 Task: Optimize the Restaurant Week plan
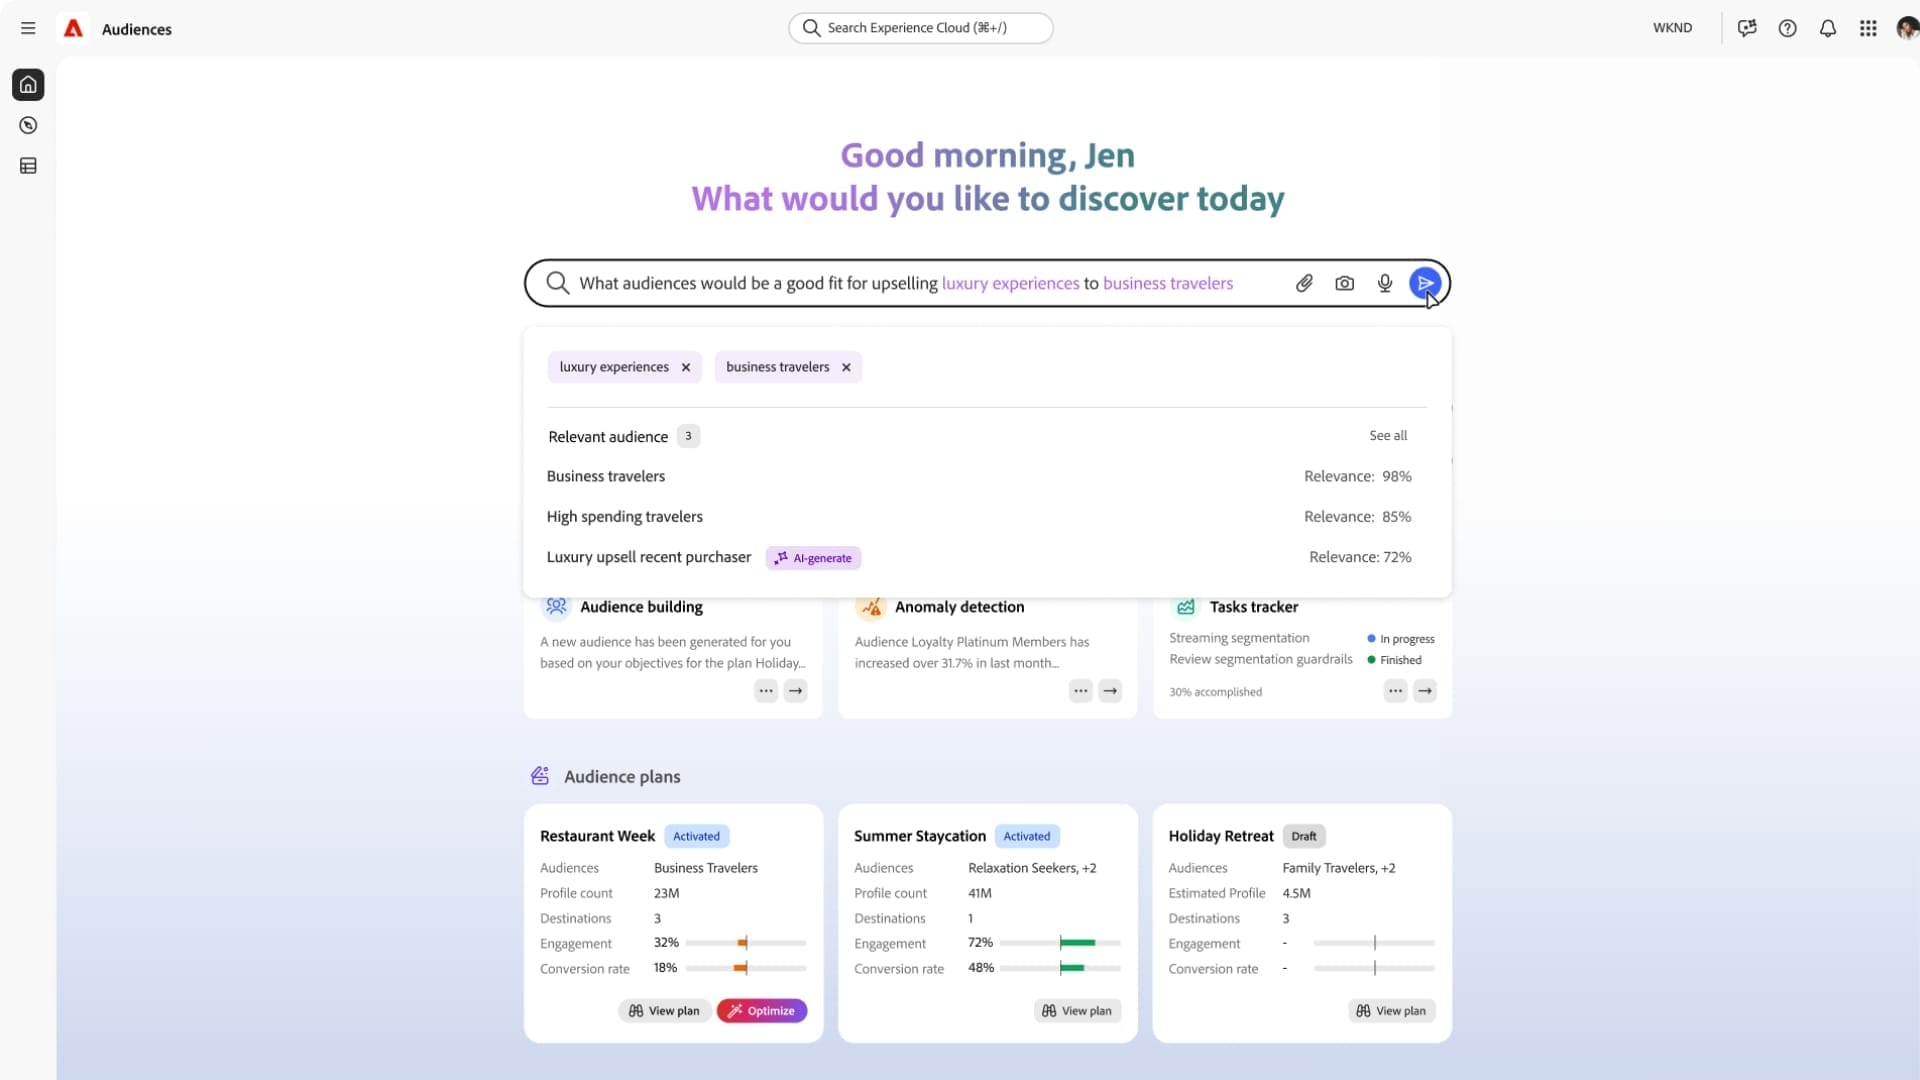[x=762, y=1011]
